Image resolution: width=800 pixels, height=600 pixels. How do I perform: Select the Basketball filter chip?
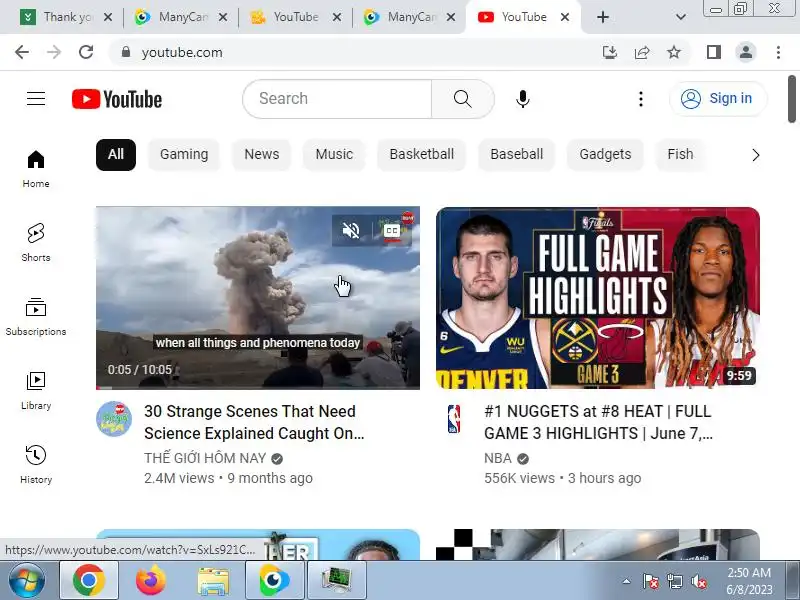click(x=421, y=155)
